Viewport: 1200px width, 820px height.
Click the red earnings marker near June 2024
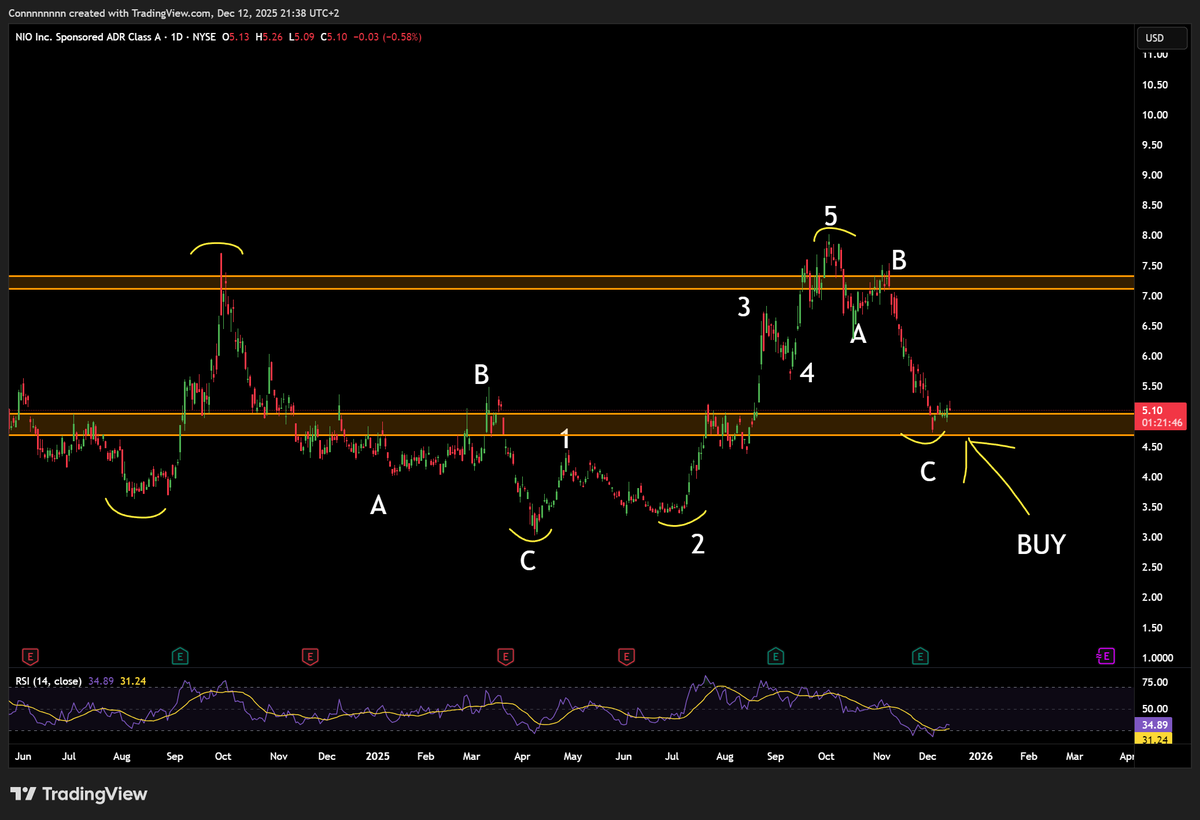pyautogui.click(x=31, y=656)
